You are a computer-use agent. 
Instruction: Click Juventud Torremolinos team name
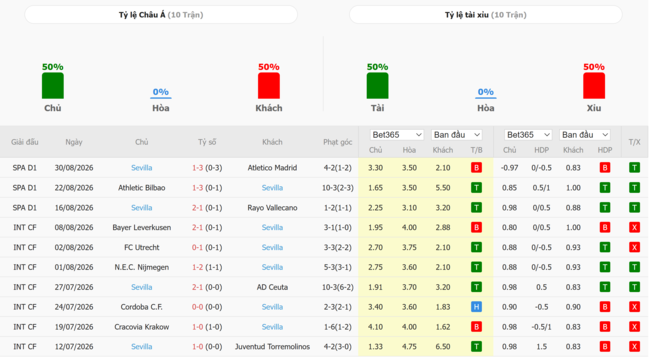point(272,347)
